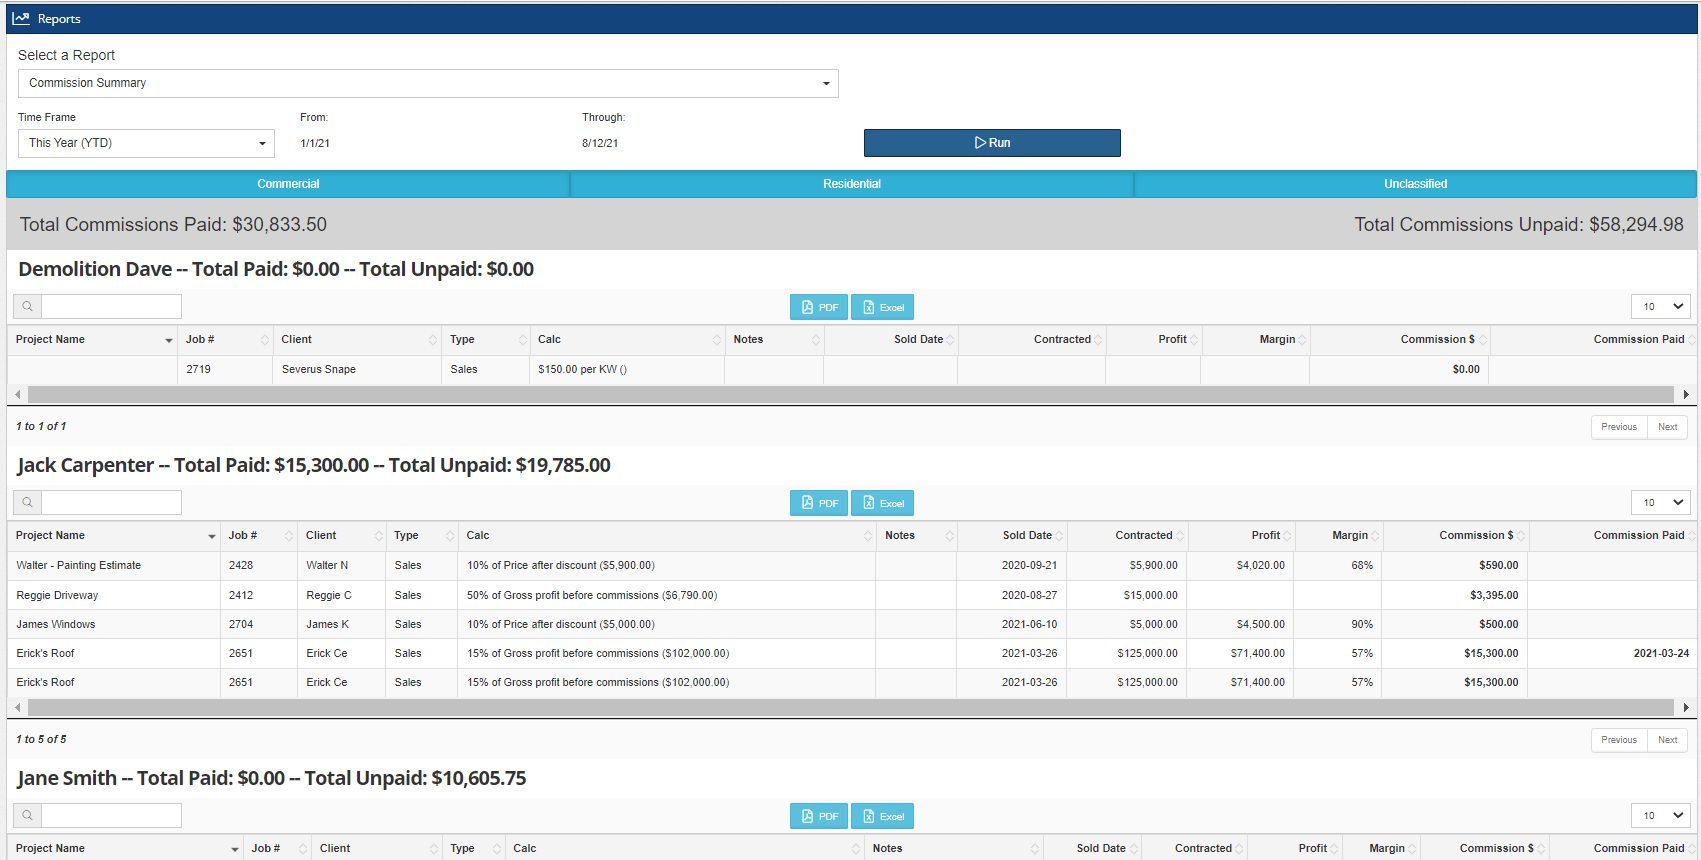The image size is (1701, 860).
Task: Click the Through date 8/12/21
Action: 600,144
